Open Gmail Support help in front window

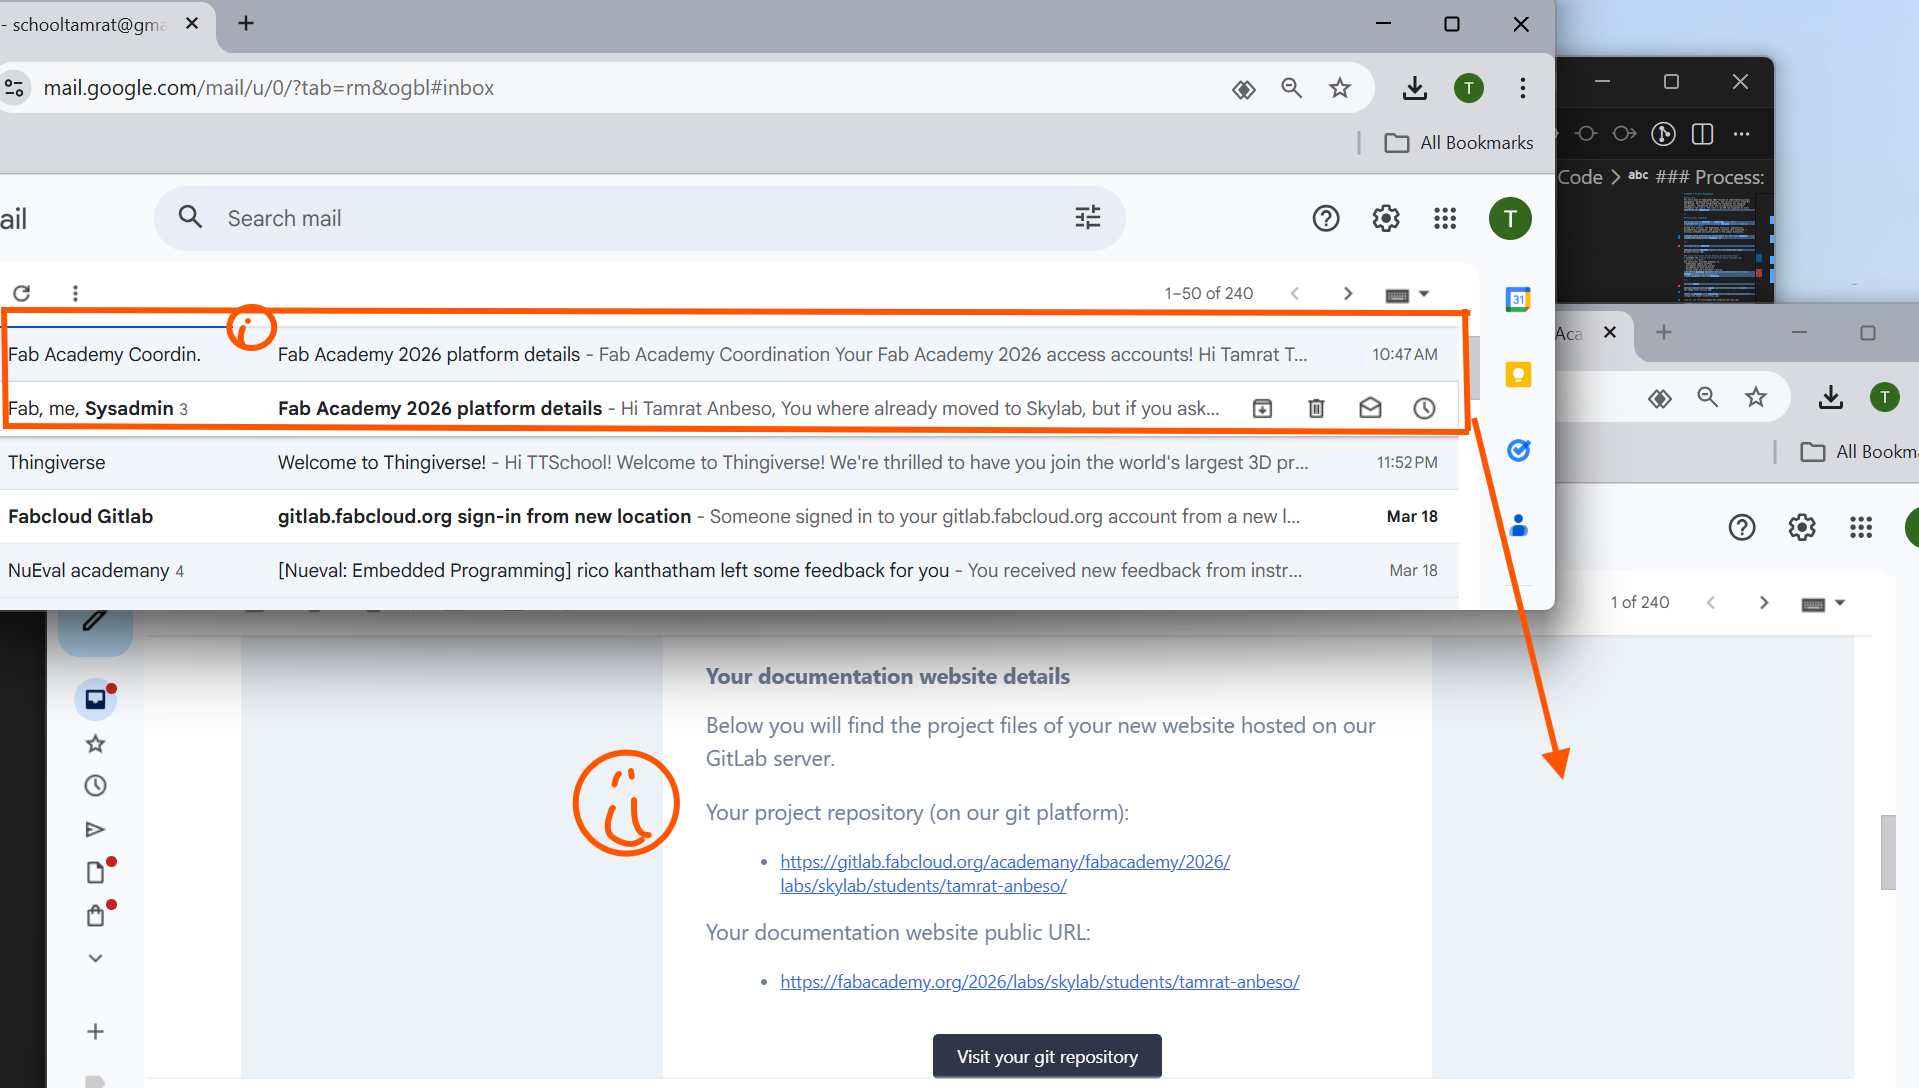(x=1326, y=218)
